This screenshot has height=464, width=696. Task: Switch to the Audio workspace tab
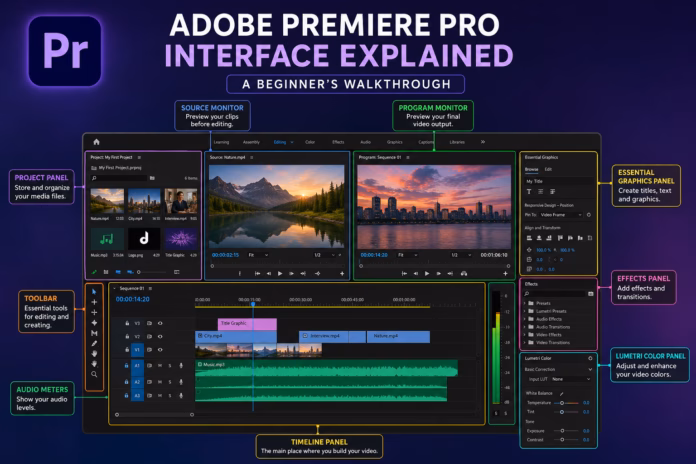(365, 142)
